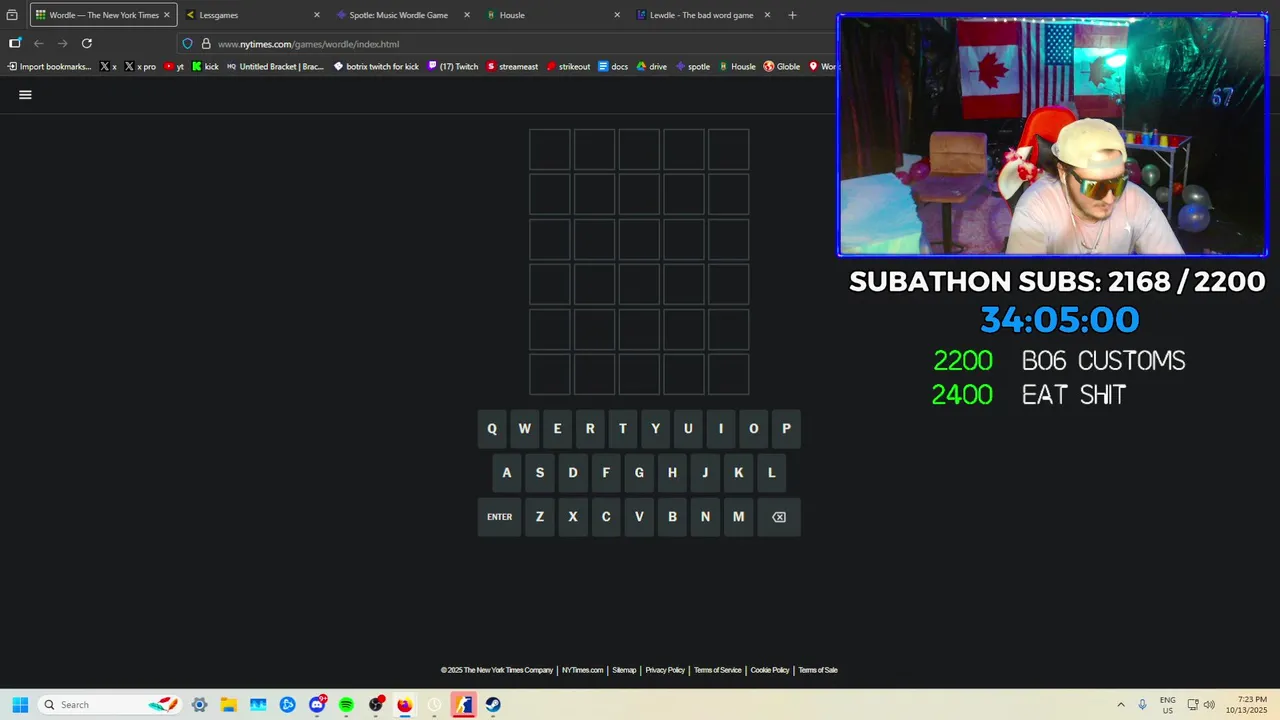Screen dimensions: 1280x720
Task: Go forward with the browser forward arrow
Action: coord(62,43)
